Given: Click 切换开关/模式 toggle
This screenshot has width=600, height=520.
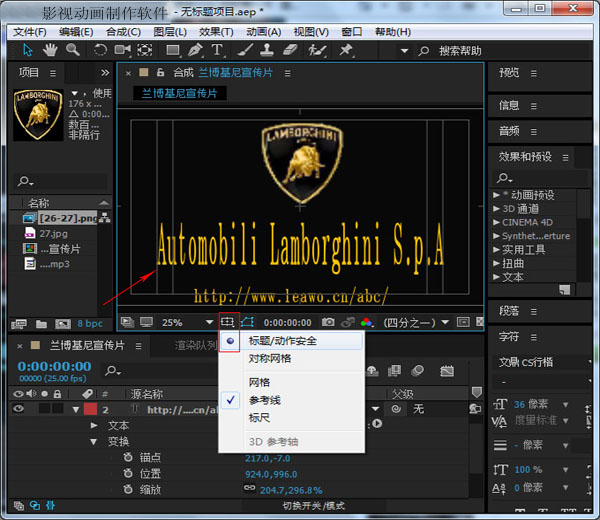Looking at the screenshot, I should (313, 506).
